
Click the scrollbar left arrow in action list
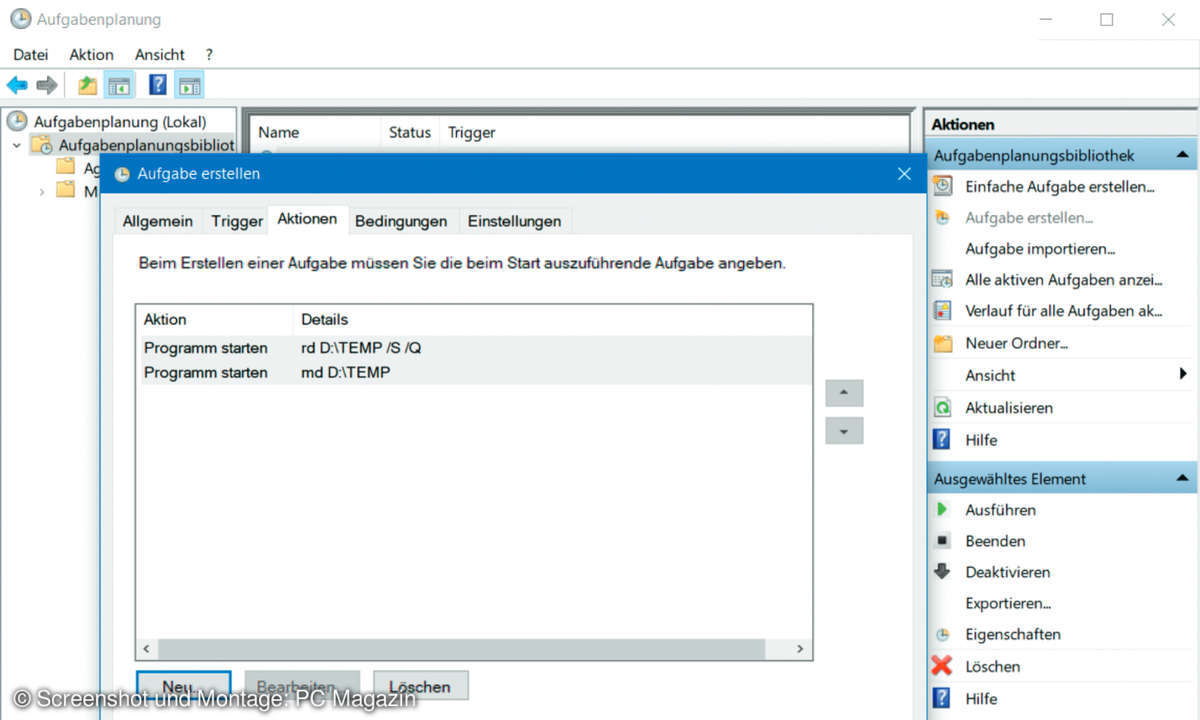tap(148, 649)
